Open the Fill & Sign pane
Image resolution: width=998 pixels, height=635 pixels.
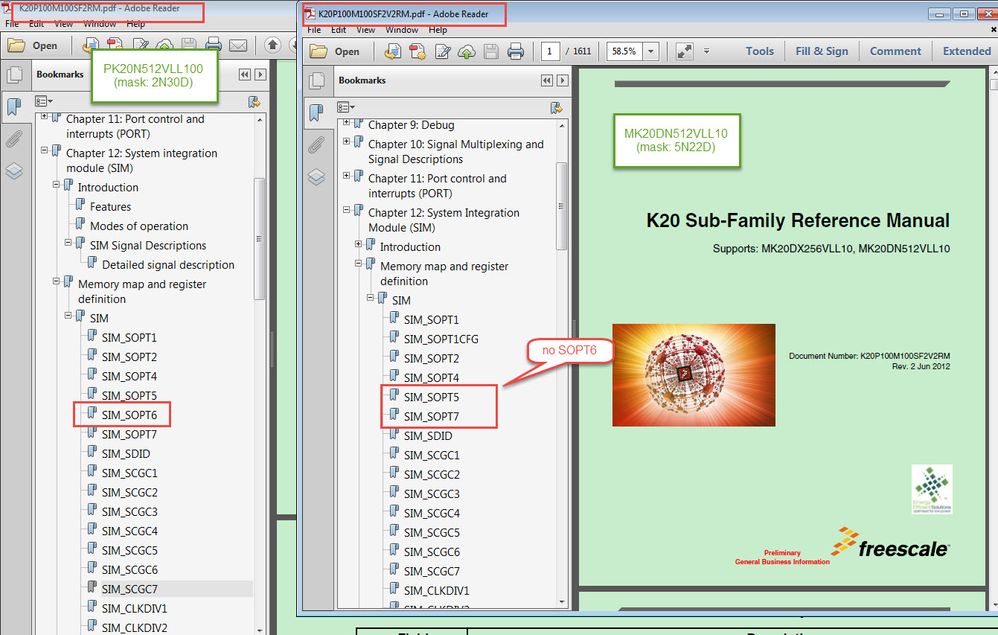(x=822, y=51)
